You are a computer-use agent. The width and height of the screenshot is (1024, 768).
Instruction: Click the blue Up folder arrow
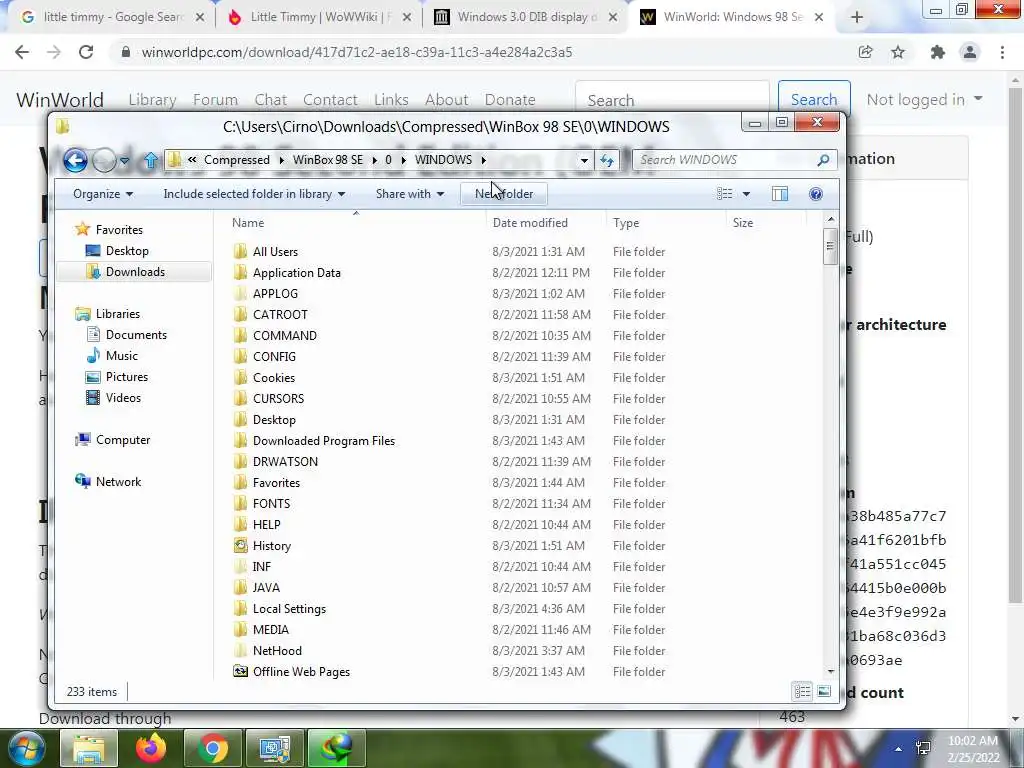point(151,160)
